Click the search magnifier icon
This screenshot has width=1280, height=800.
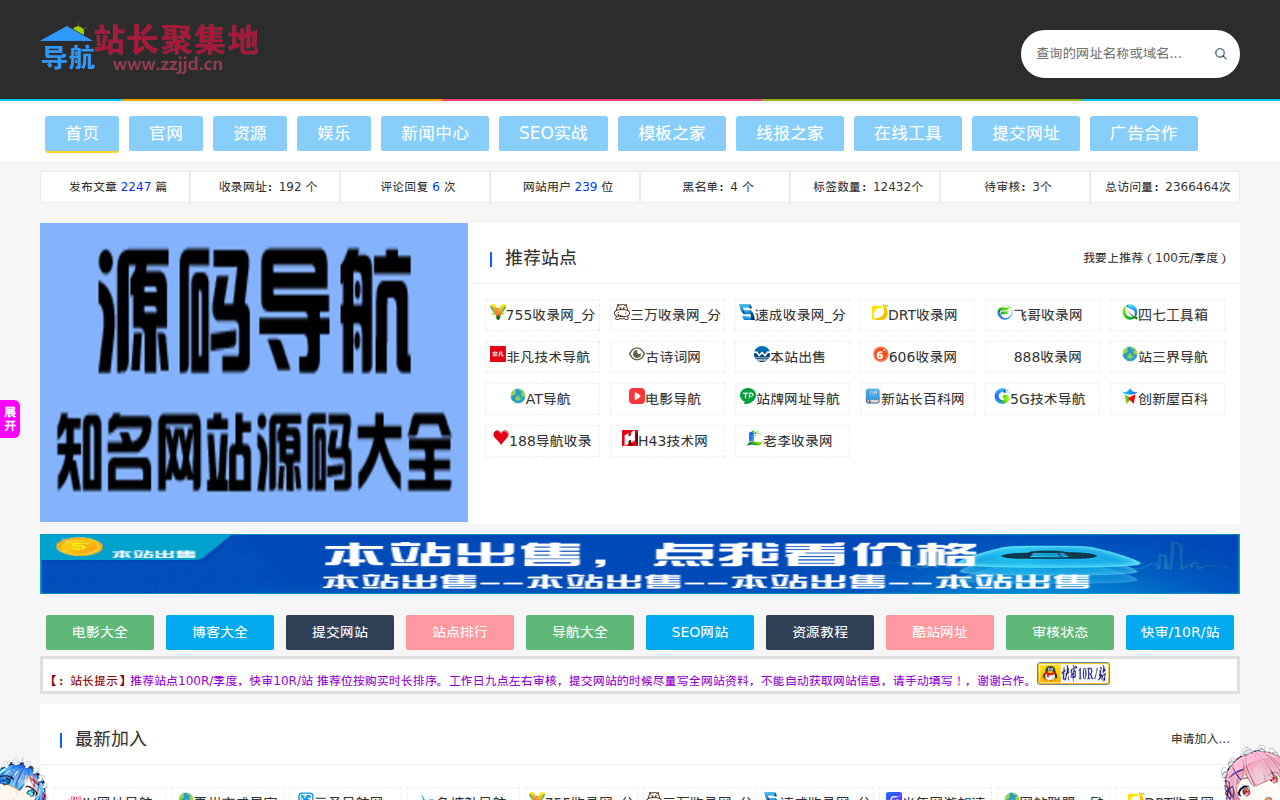[1221, 54]
